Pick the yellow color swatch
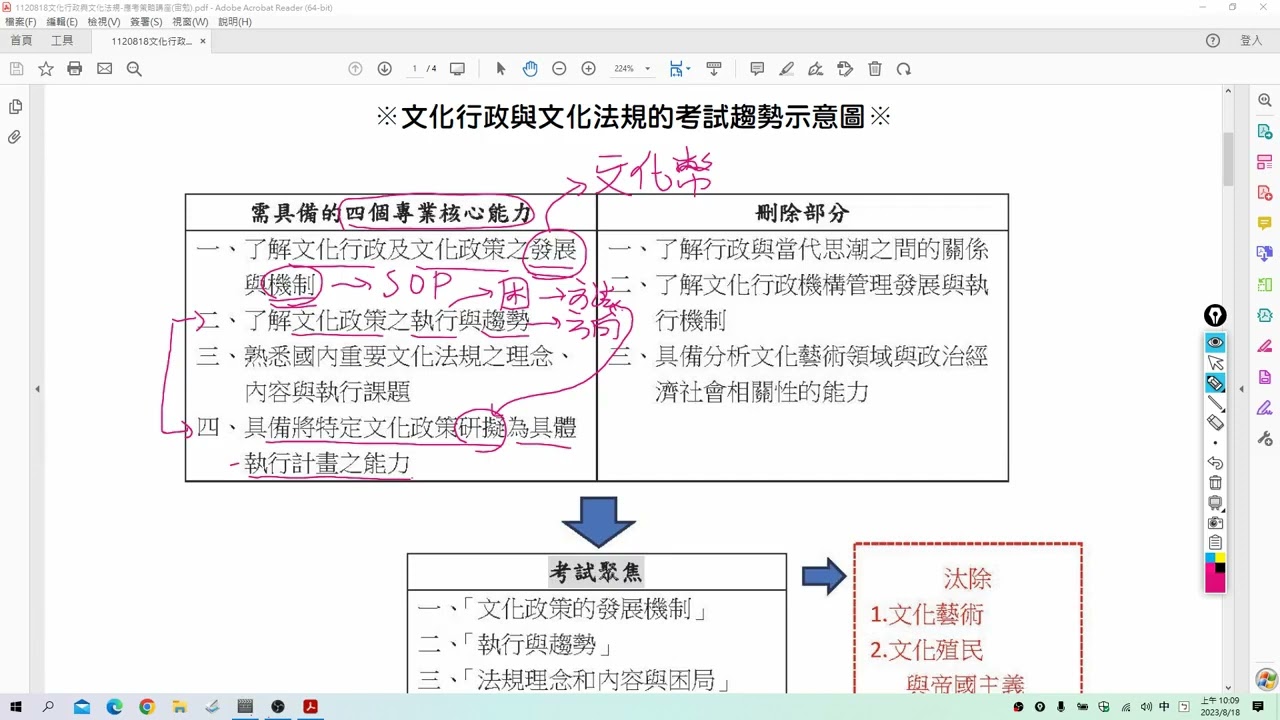The width and height of the screenshot is (1280, 720). pos(1220,558)
